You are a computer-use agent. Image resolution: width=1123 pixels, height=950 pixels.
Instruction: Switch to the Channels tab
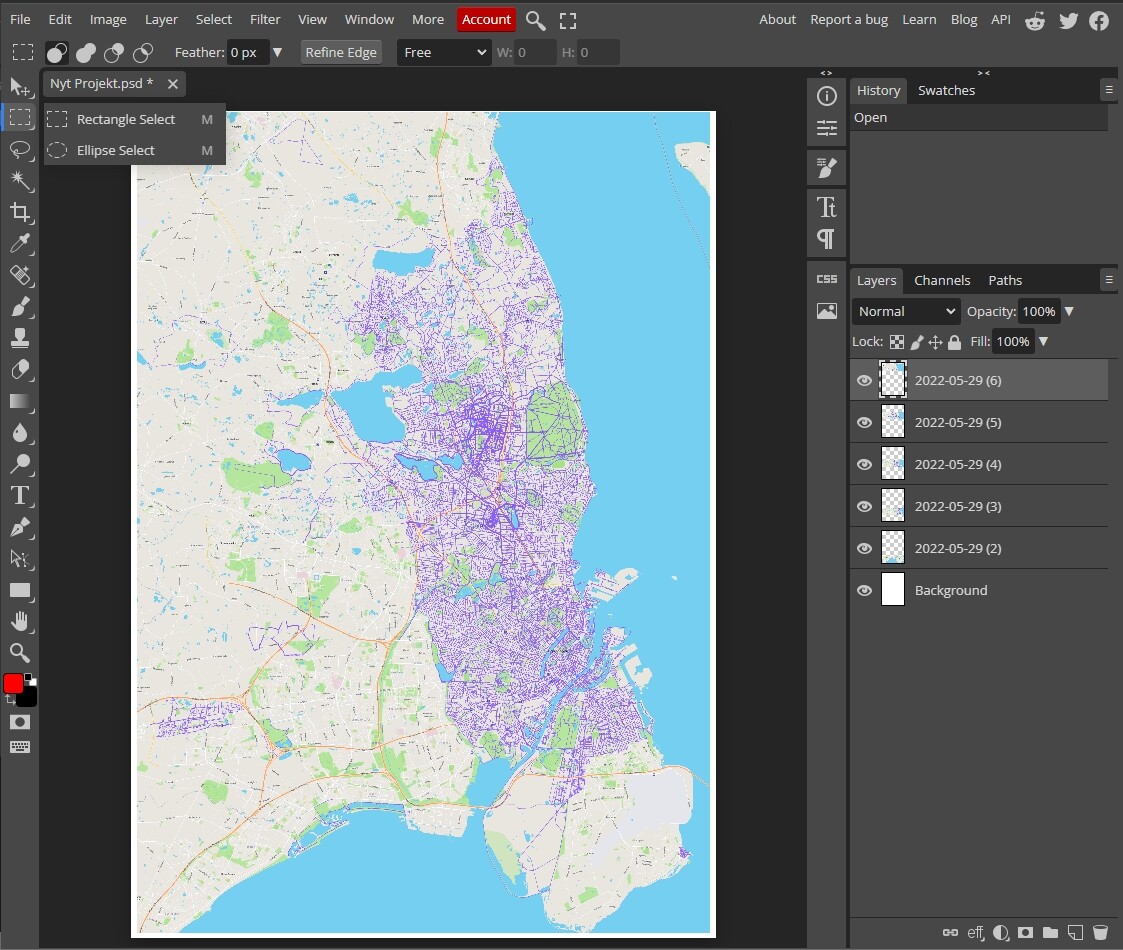point(942,280)
